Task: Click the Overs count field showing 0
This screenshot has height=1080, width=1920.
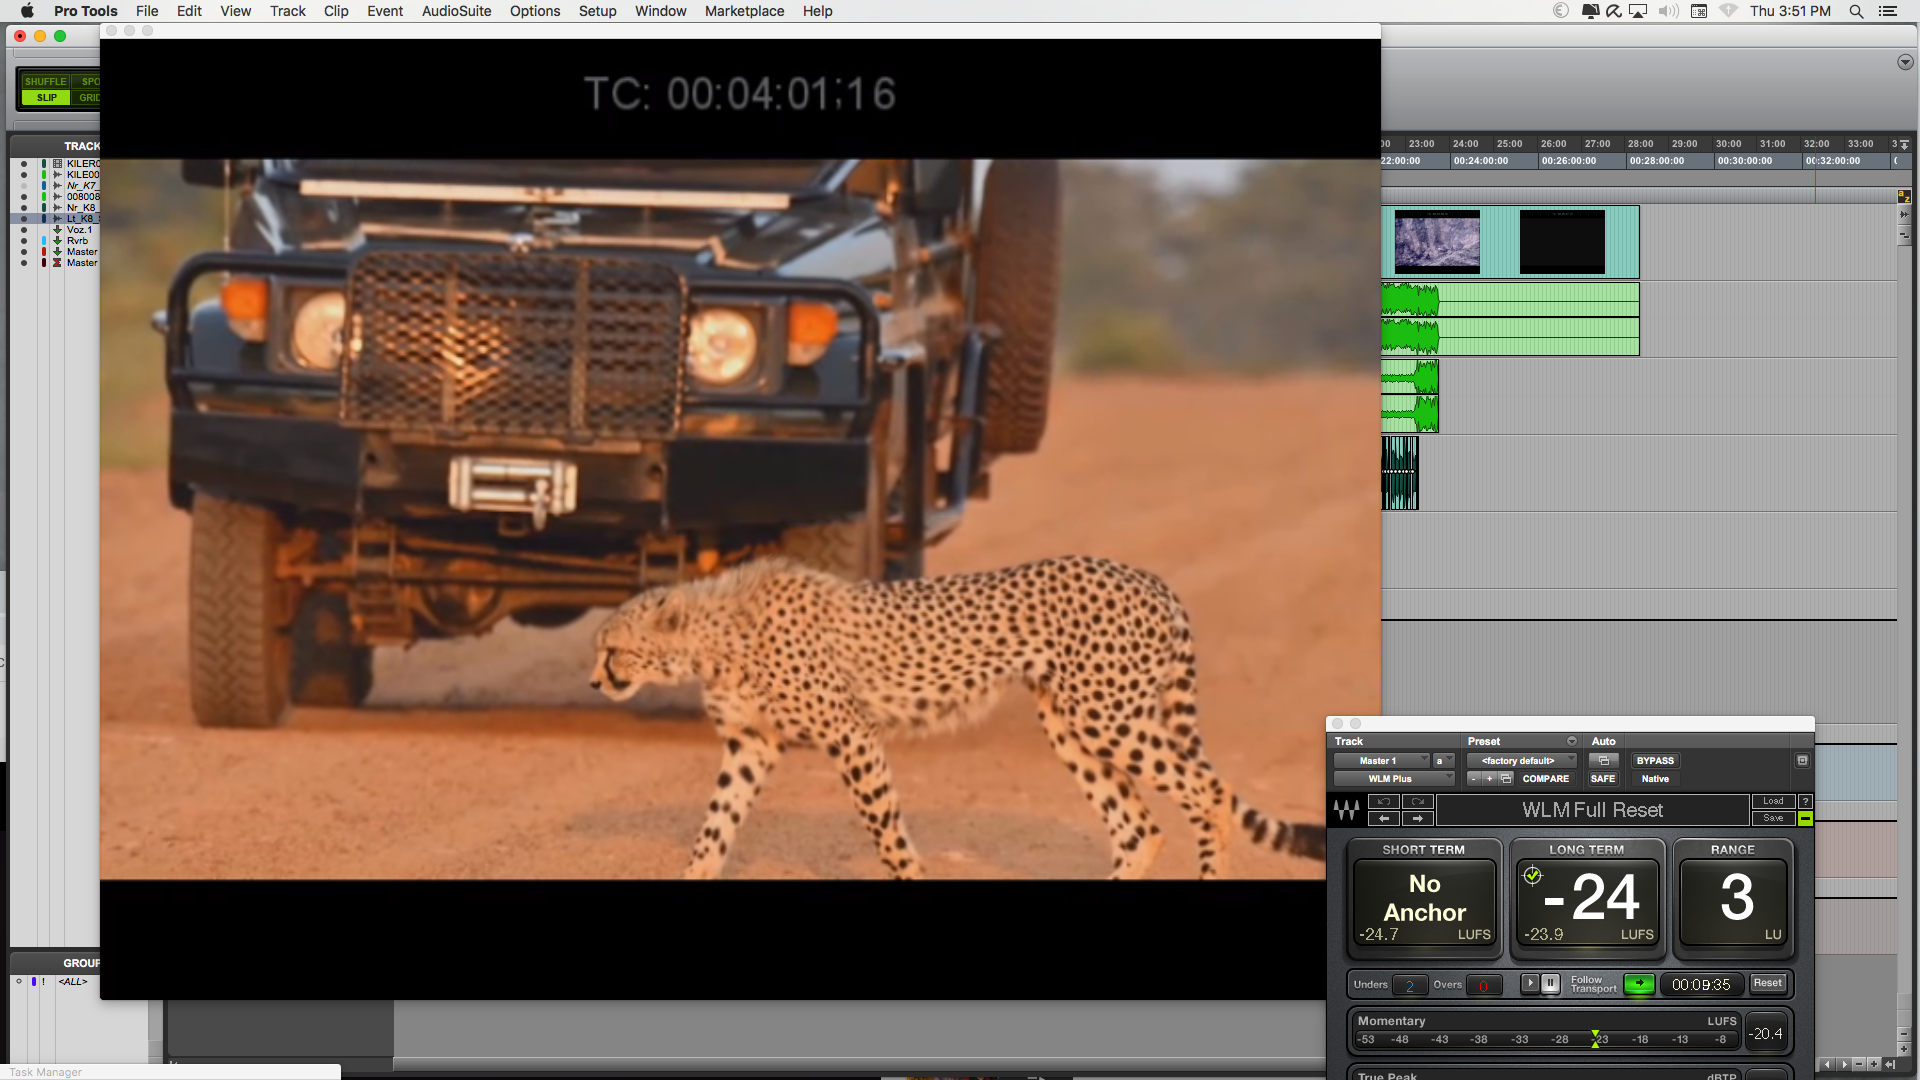Action: coord(1484,985)
